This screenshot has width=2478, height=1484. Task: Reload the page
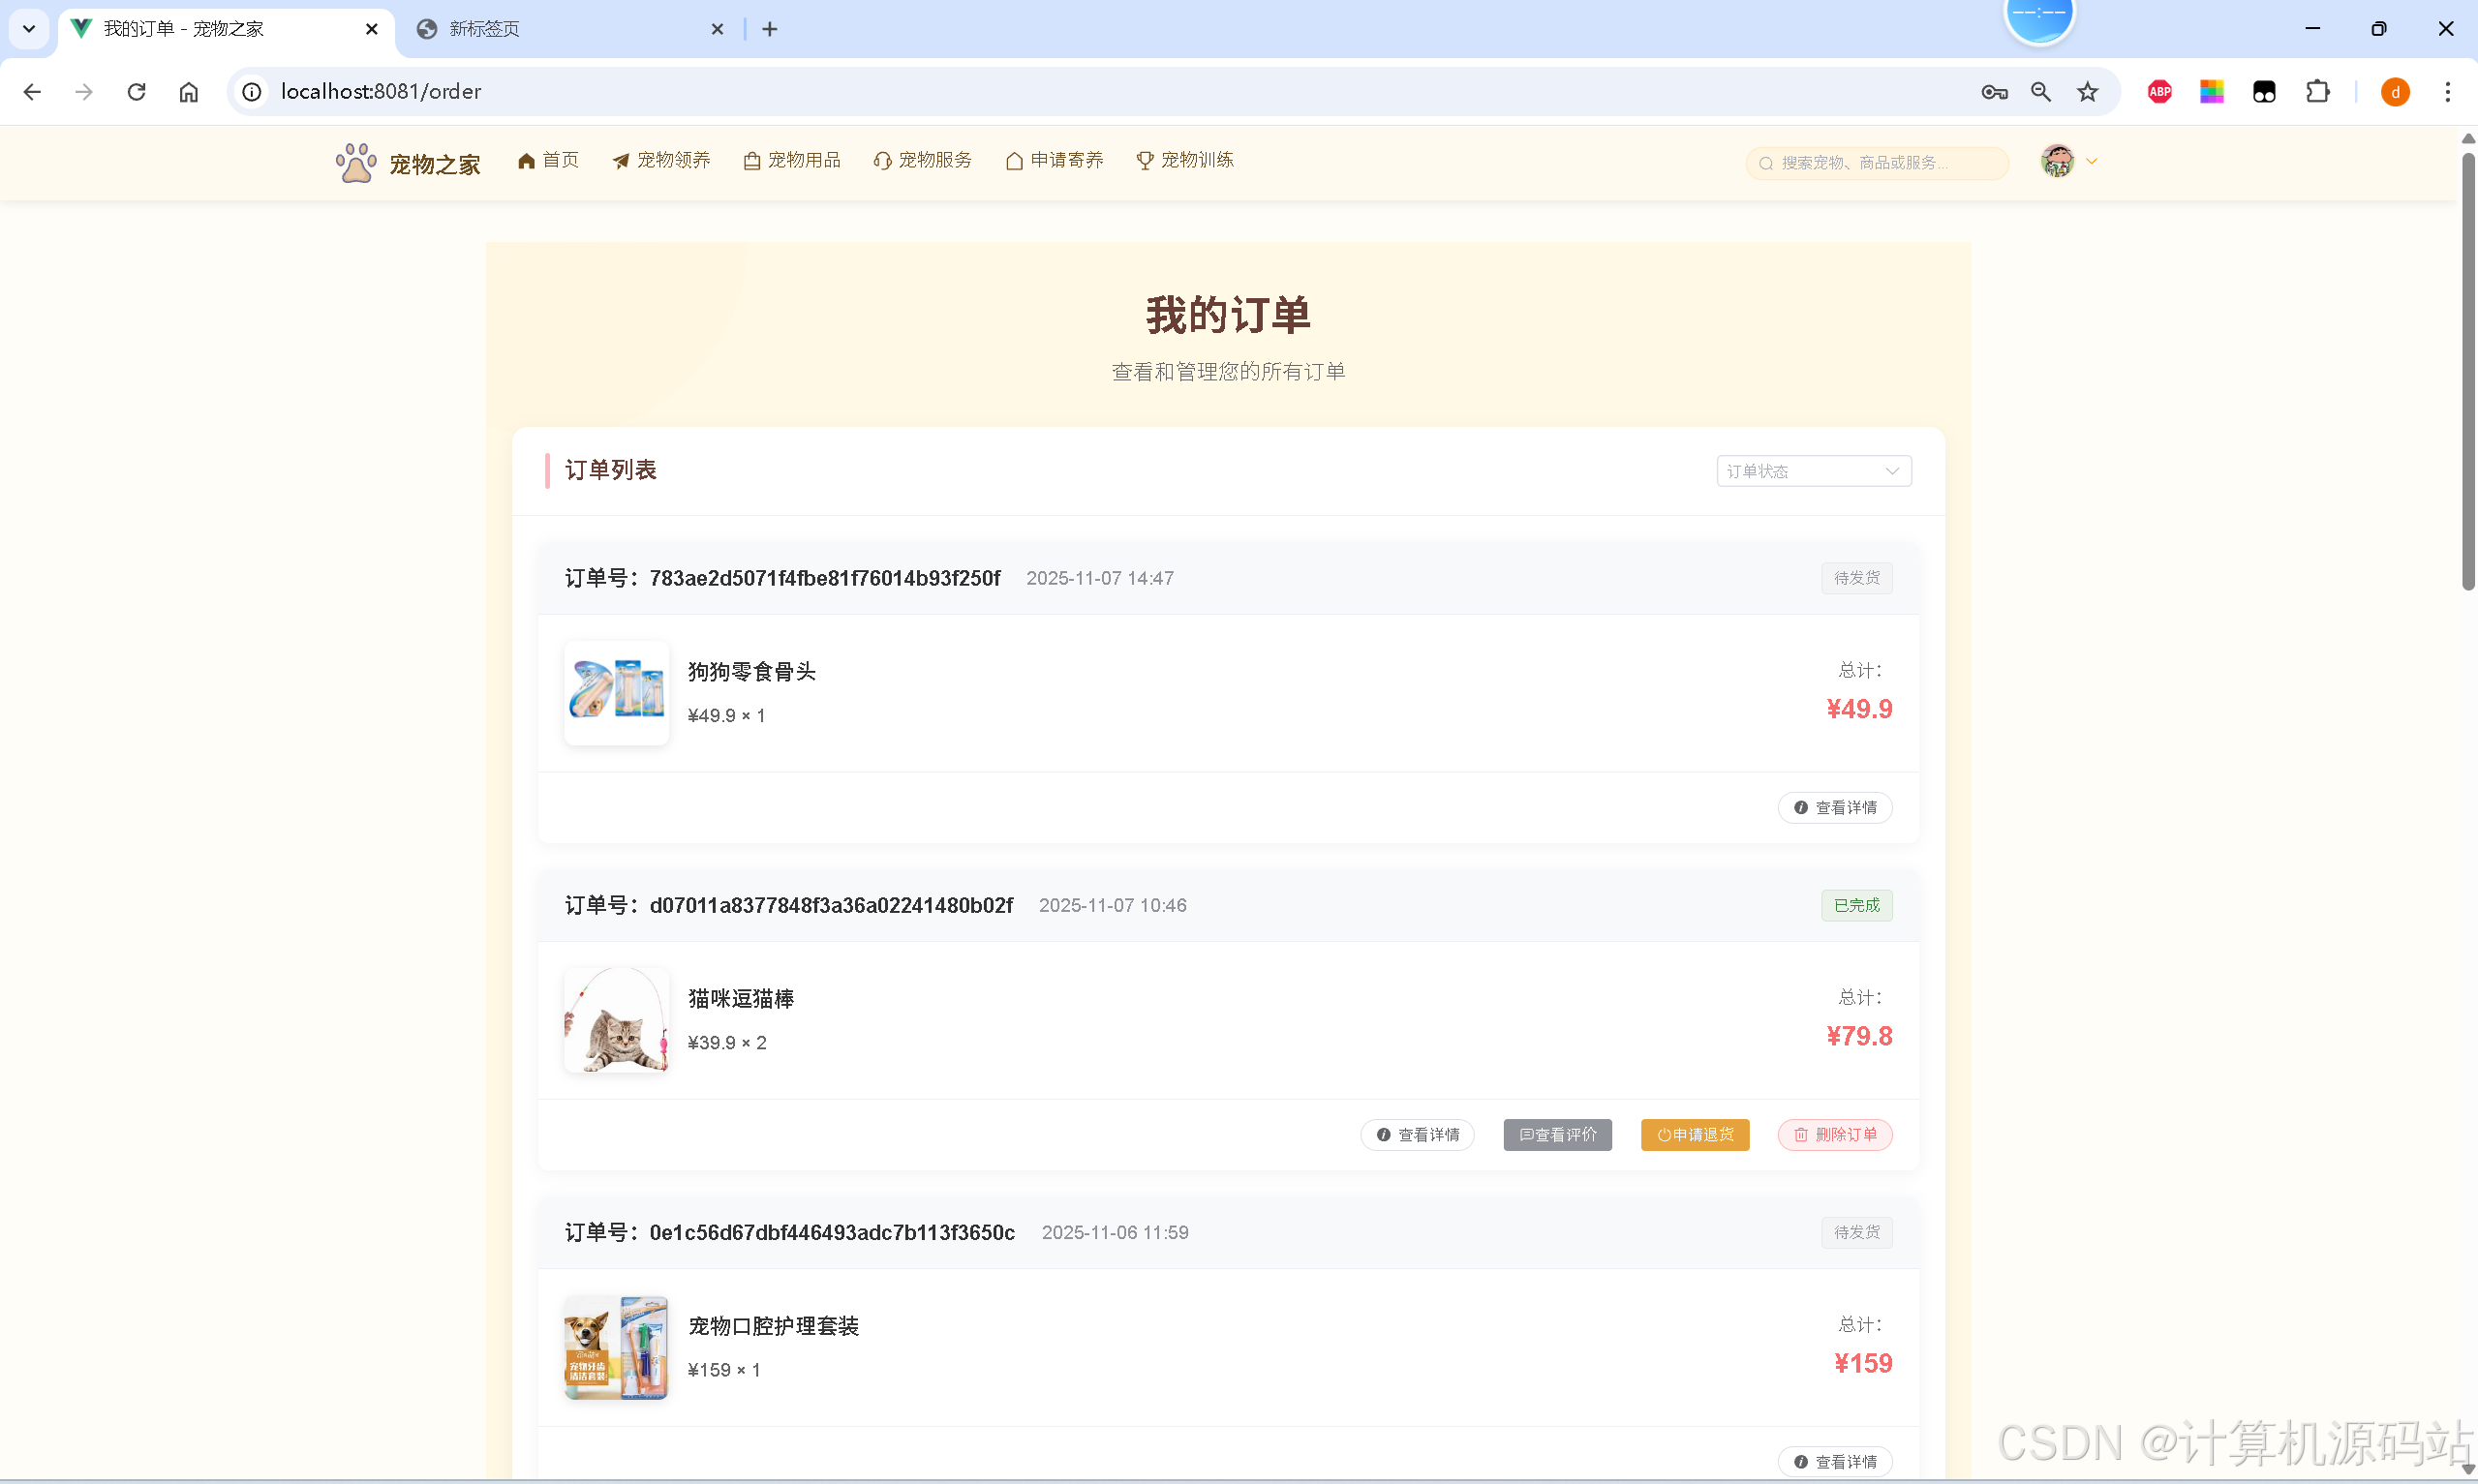137,92
